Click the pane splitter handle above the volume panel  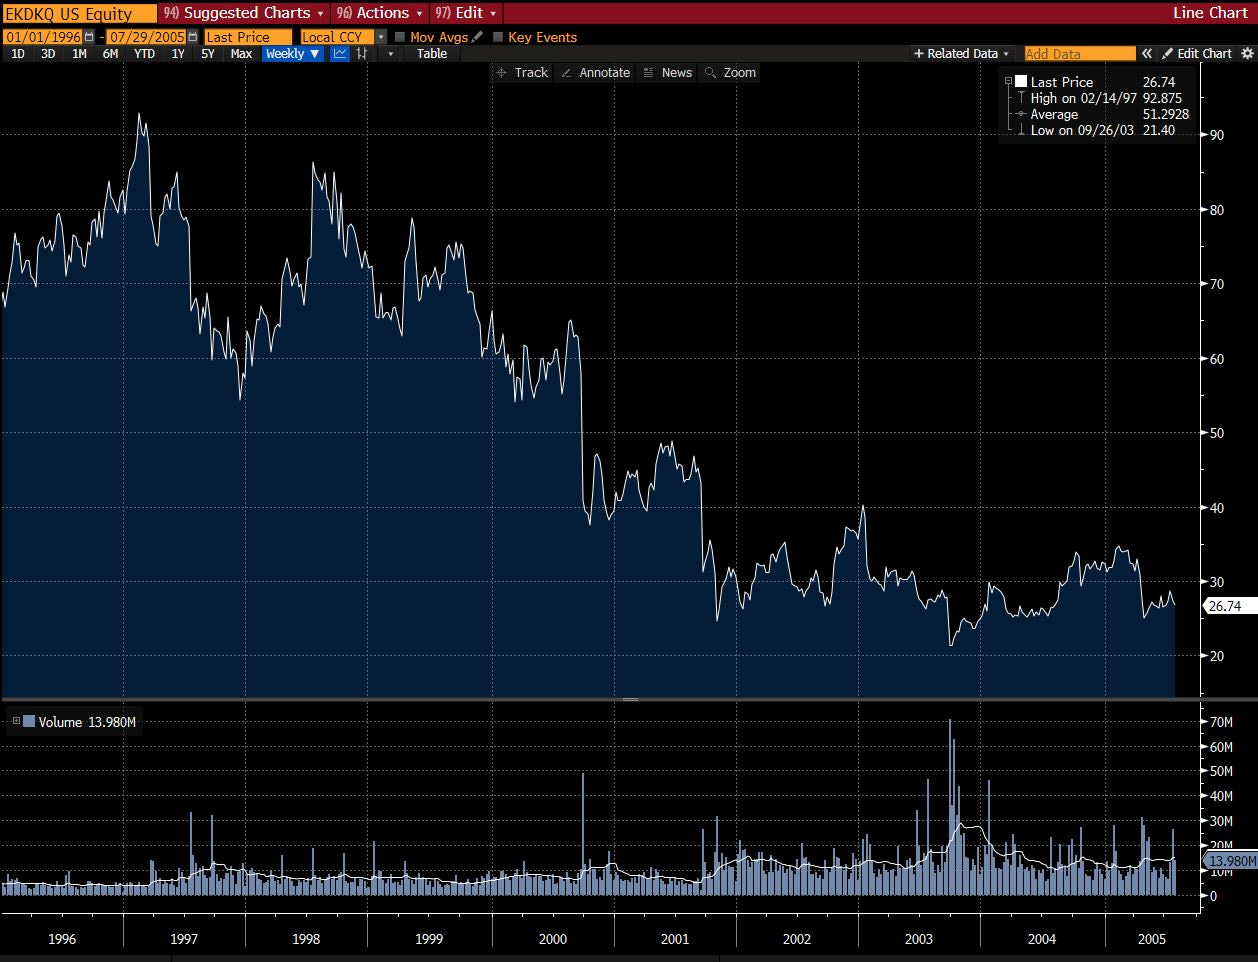630,699
